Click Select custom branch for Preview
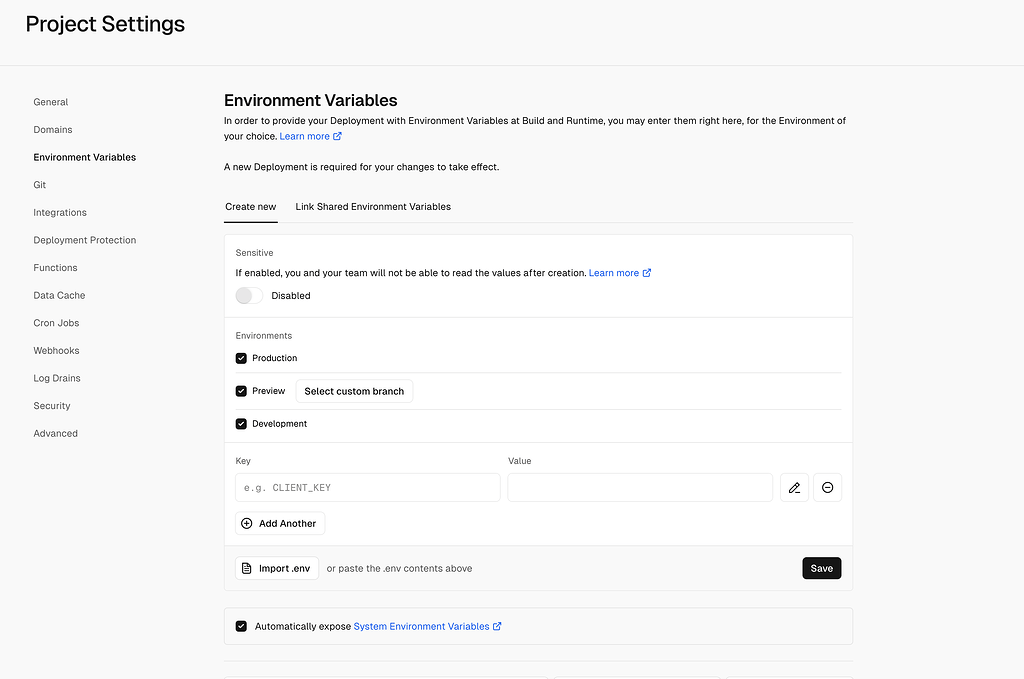Image resolution: width=1024 pixels, height=679 pixels. pos(354,390)
